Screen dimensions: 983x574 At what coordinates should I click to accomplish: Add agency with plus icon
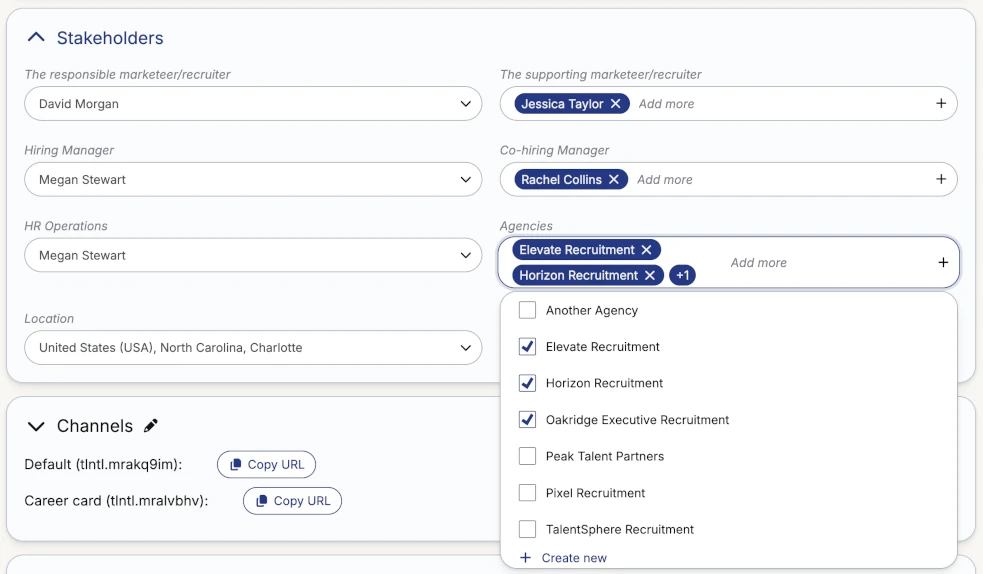pyautogui.click(x=943, y=263)
